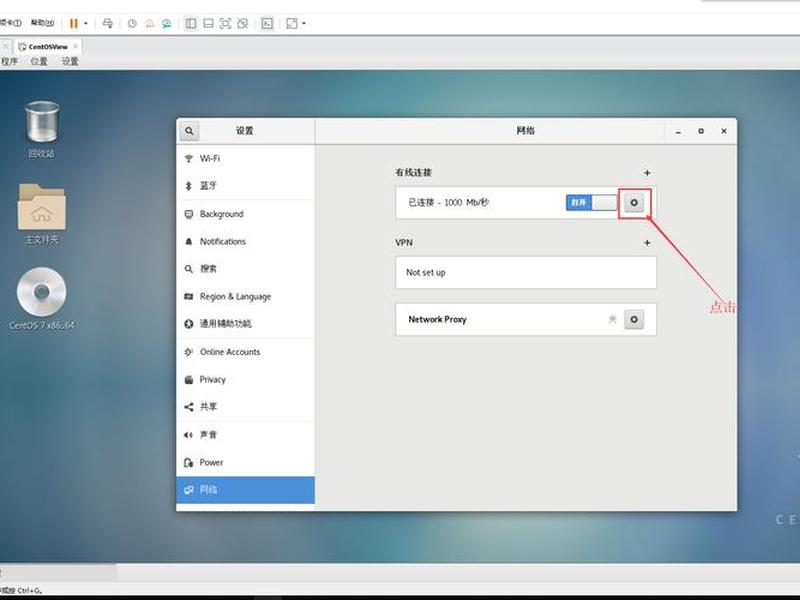Select the 主文件夹 home folder desktop icon
The image size is (800, 600).
[x=42, y=214]
